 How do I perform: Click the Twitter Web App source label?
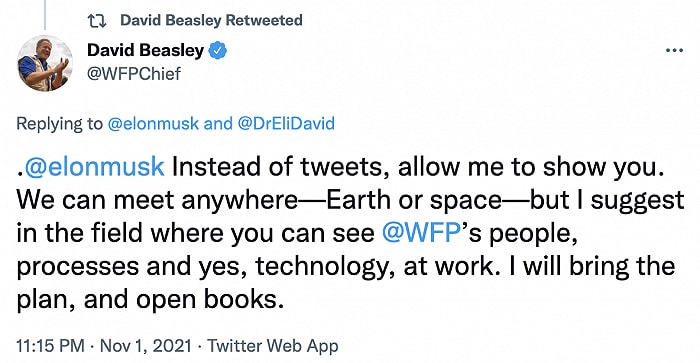(x=272, y=346)
